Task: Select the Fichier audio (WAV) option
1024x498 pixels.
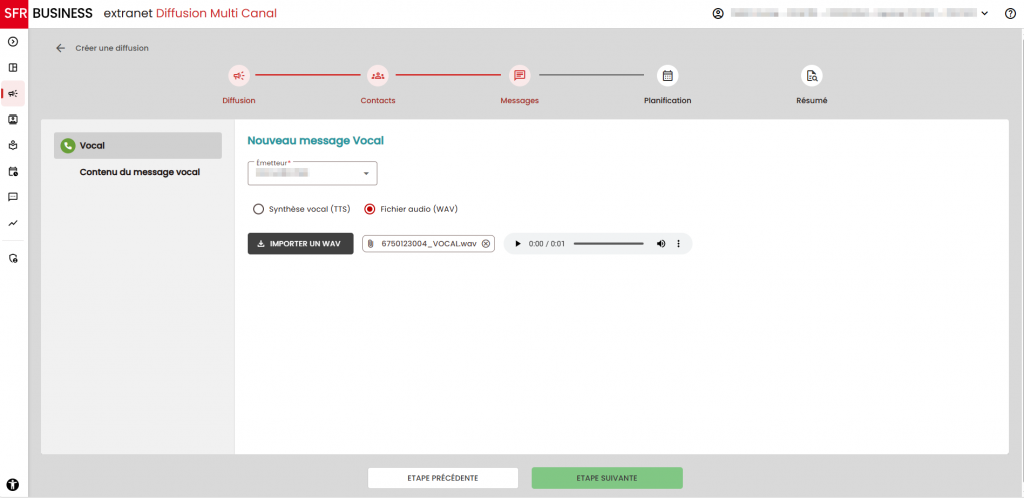Action: coord(370,209)
